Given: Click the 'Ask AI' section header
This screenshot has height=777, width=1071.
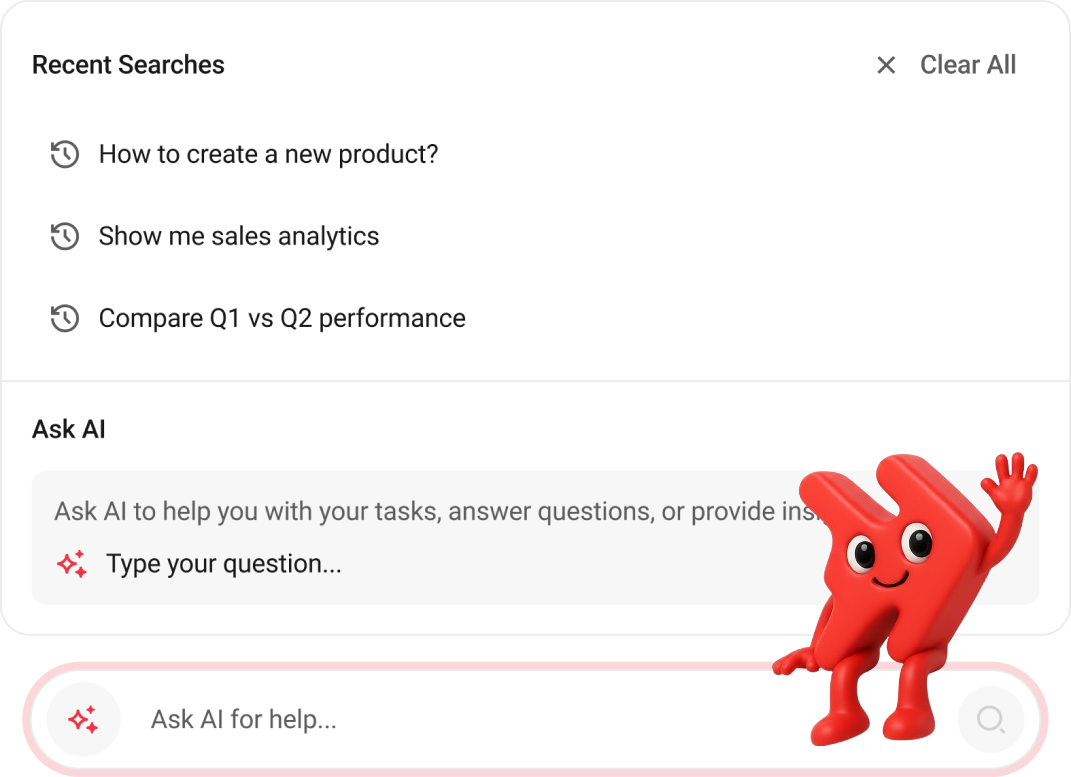Looking at the screenshot, I should tap(68, 429).
